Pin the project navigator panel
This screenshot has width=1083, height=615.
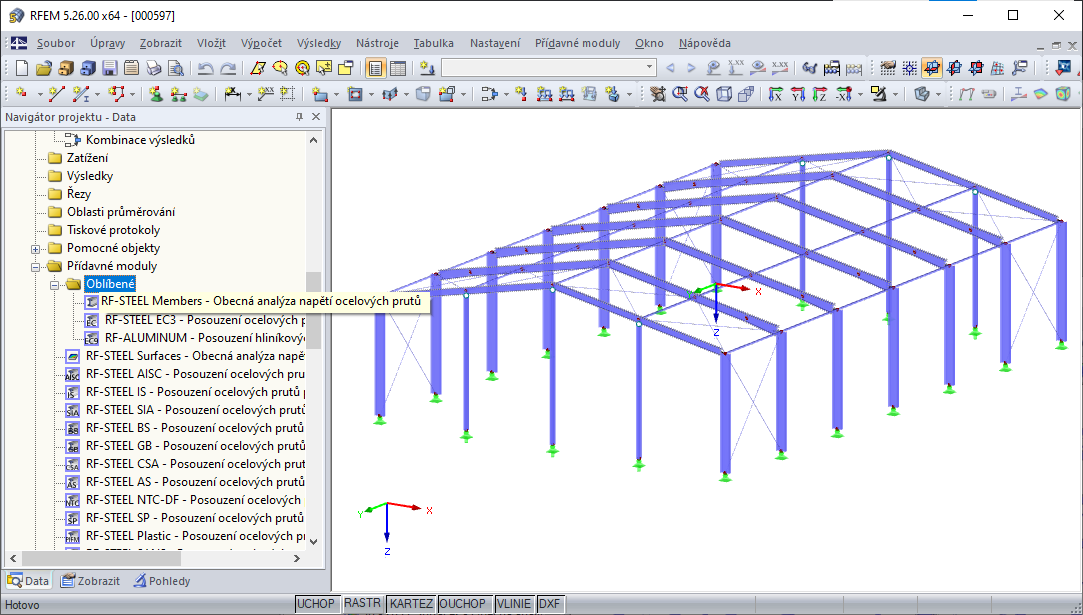(299, 117)
